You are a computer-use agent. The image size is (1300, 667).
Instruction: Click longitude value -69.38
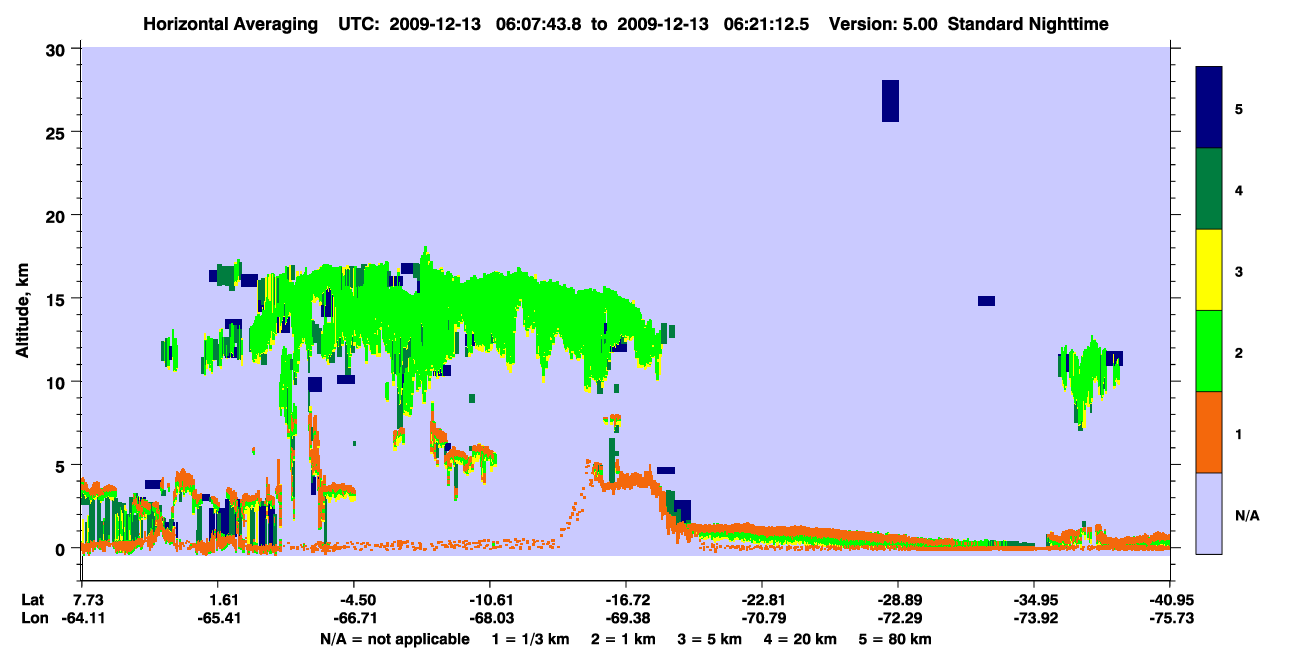coord(625,619)
